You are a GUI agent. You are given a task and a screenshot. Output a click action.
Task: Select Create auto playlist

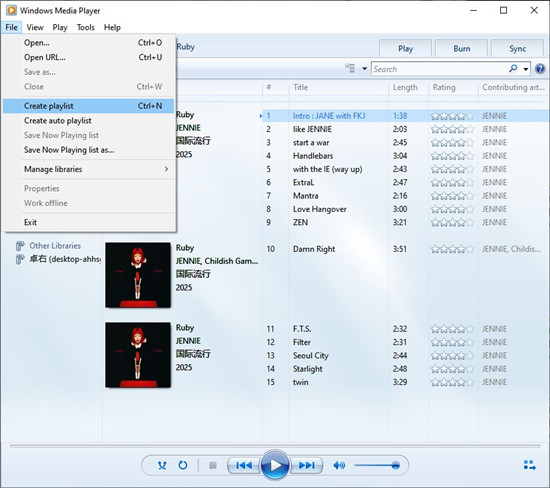click(88, 120)
